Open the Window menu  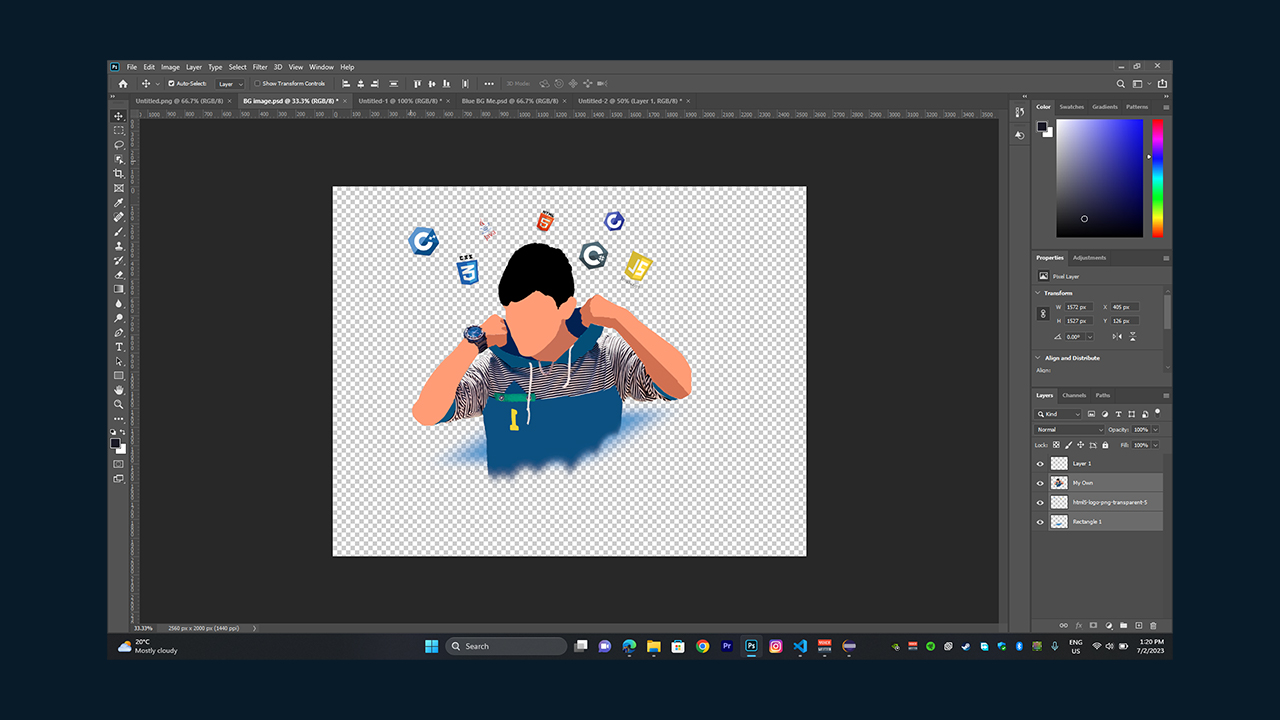click(321, 67)
